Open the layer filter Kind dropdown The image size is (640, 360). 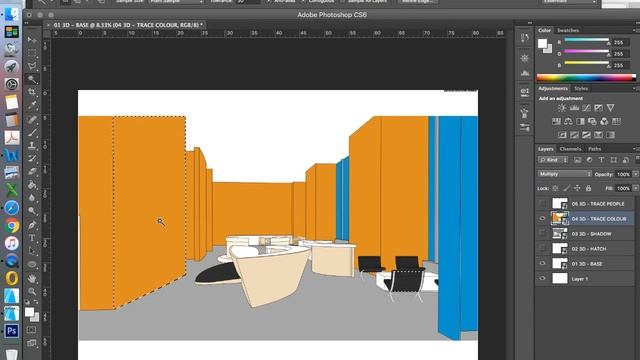[x=553, y=160]
